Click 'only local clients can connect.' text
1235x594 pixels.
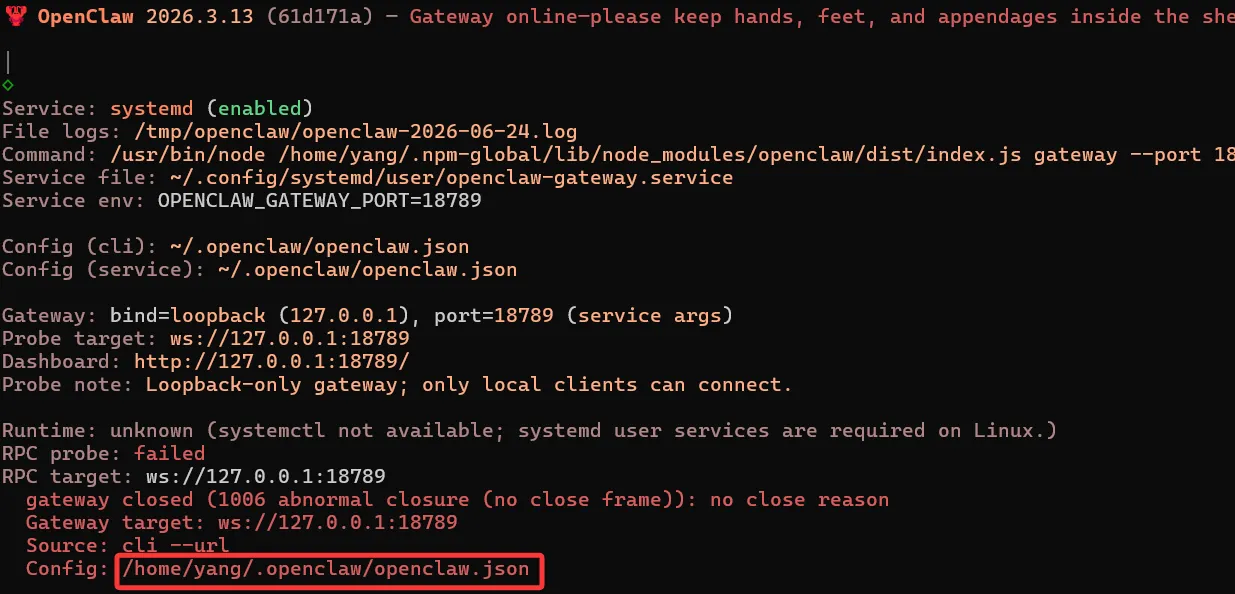[x=607, y=385]
